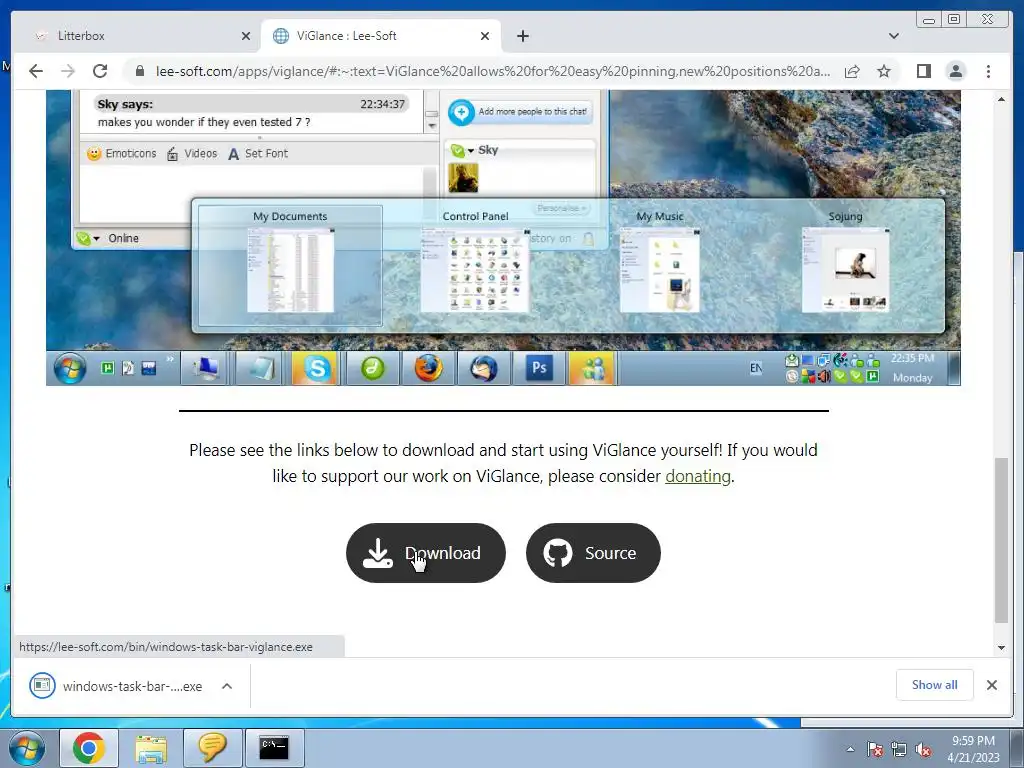This screenshot has width=1024, height=768.
Task: Click the My Documents preview thumbnail
Action: (291, 271)
